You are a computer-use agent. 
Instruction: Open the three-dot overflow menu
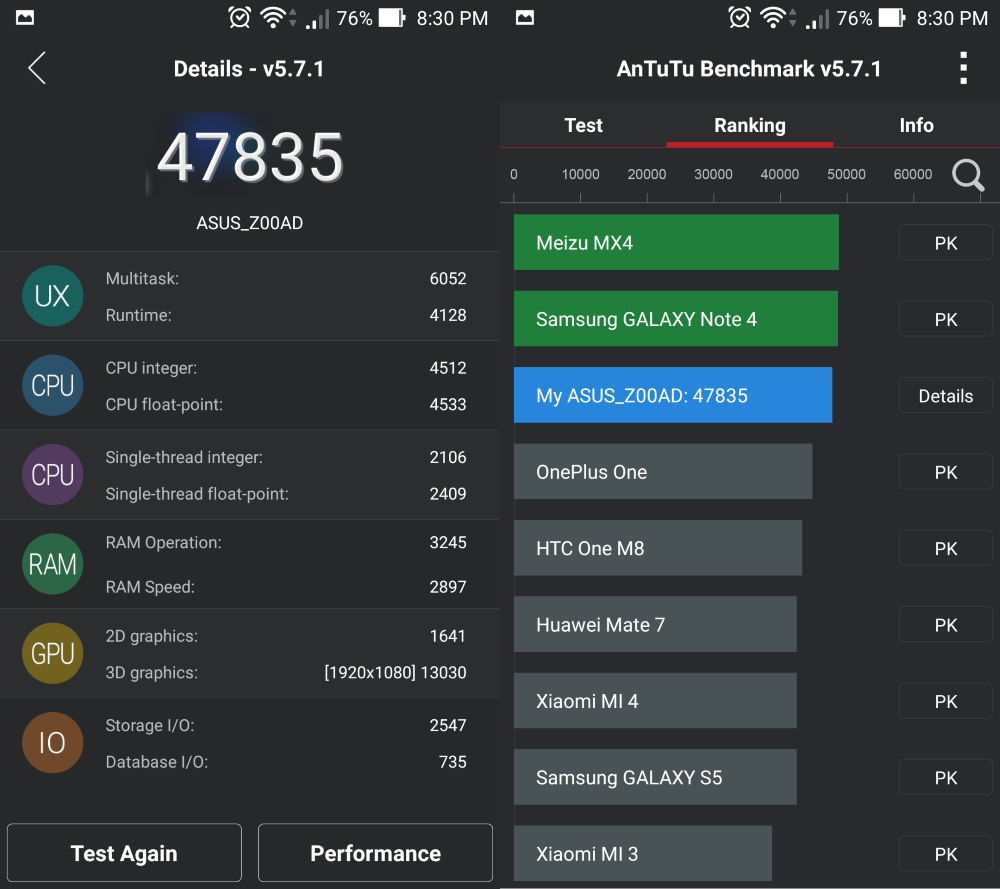[x=964, y=68]
